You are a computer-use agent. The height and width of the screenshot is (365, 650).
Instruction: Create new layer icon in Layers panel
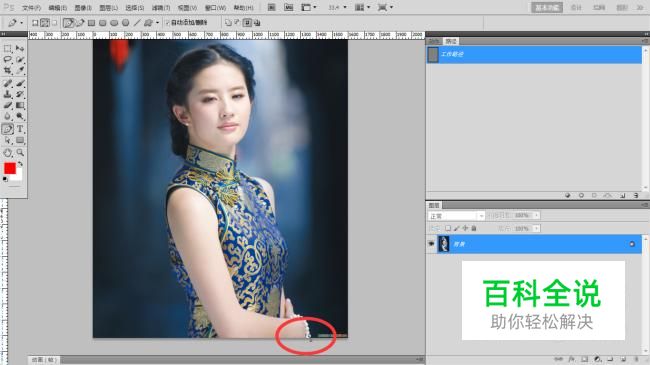pyautogui.click(x=623, y=359)
